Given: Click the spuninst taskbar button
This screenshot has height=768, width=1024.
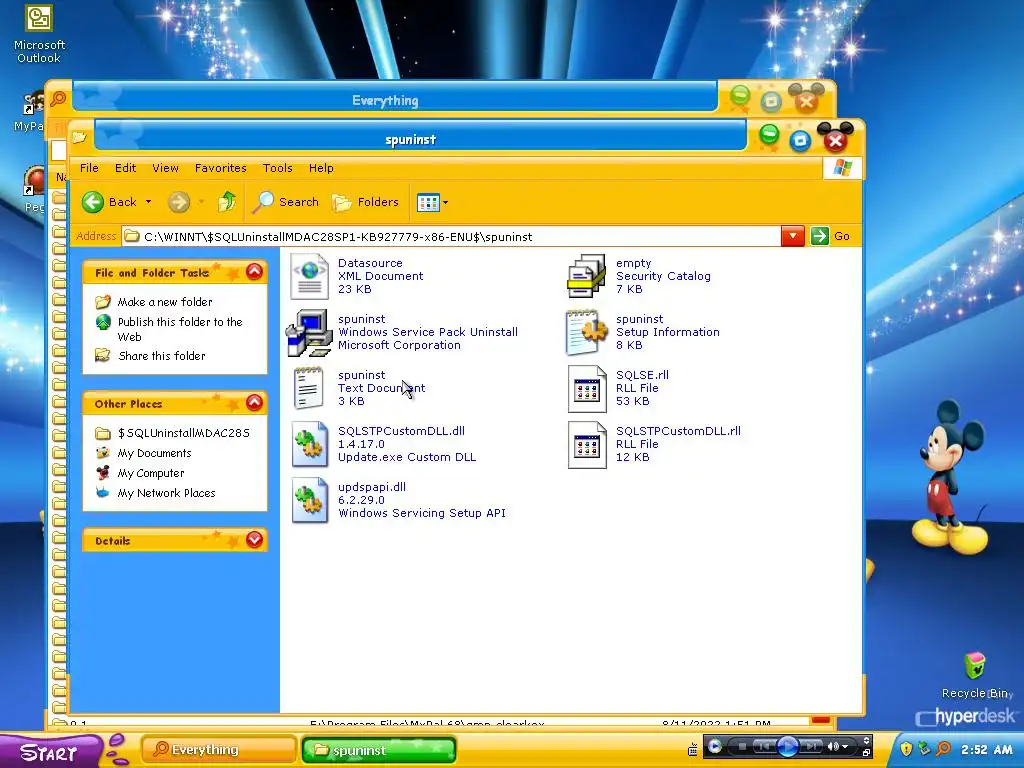Looking at the screenshot, I should pyautogui.click(x=378, y=750).
